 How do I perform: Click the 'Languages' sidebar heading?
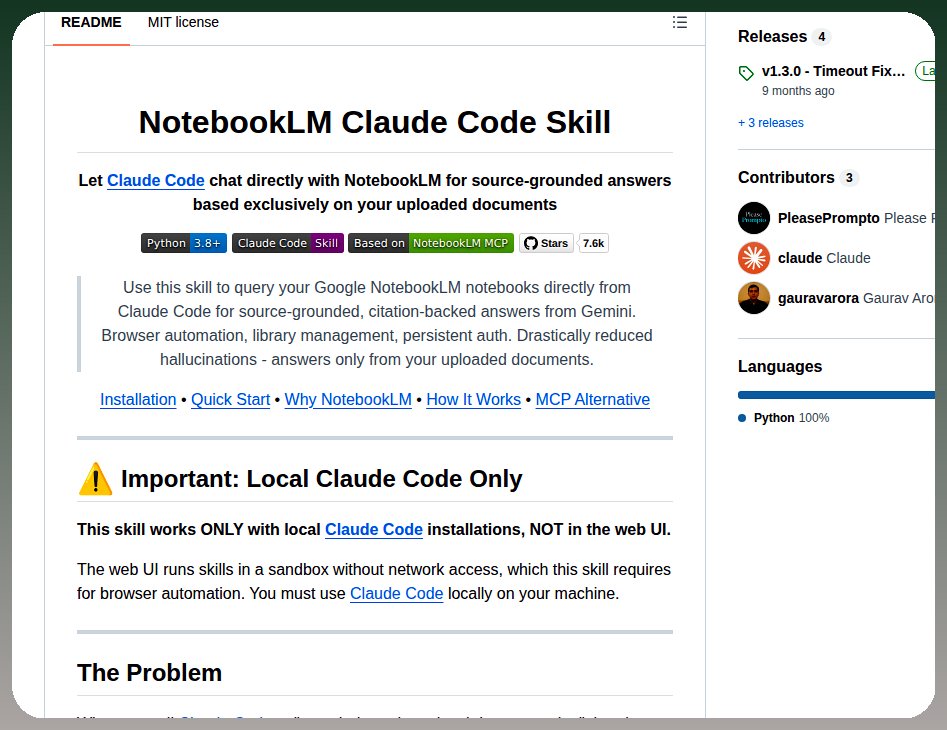(780, 367)
